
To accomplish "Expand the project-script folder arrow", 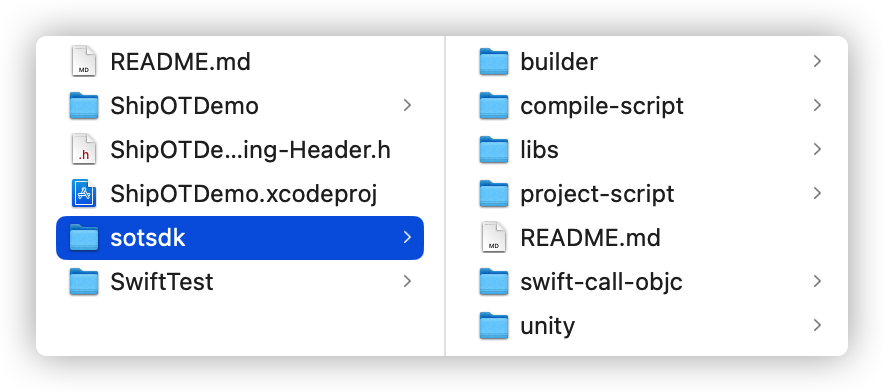I will [817, 193].
